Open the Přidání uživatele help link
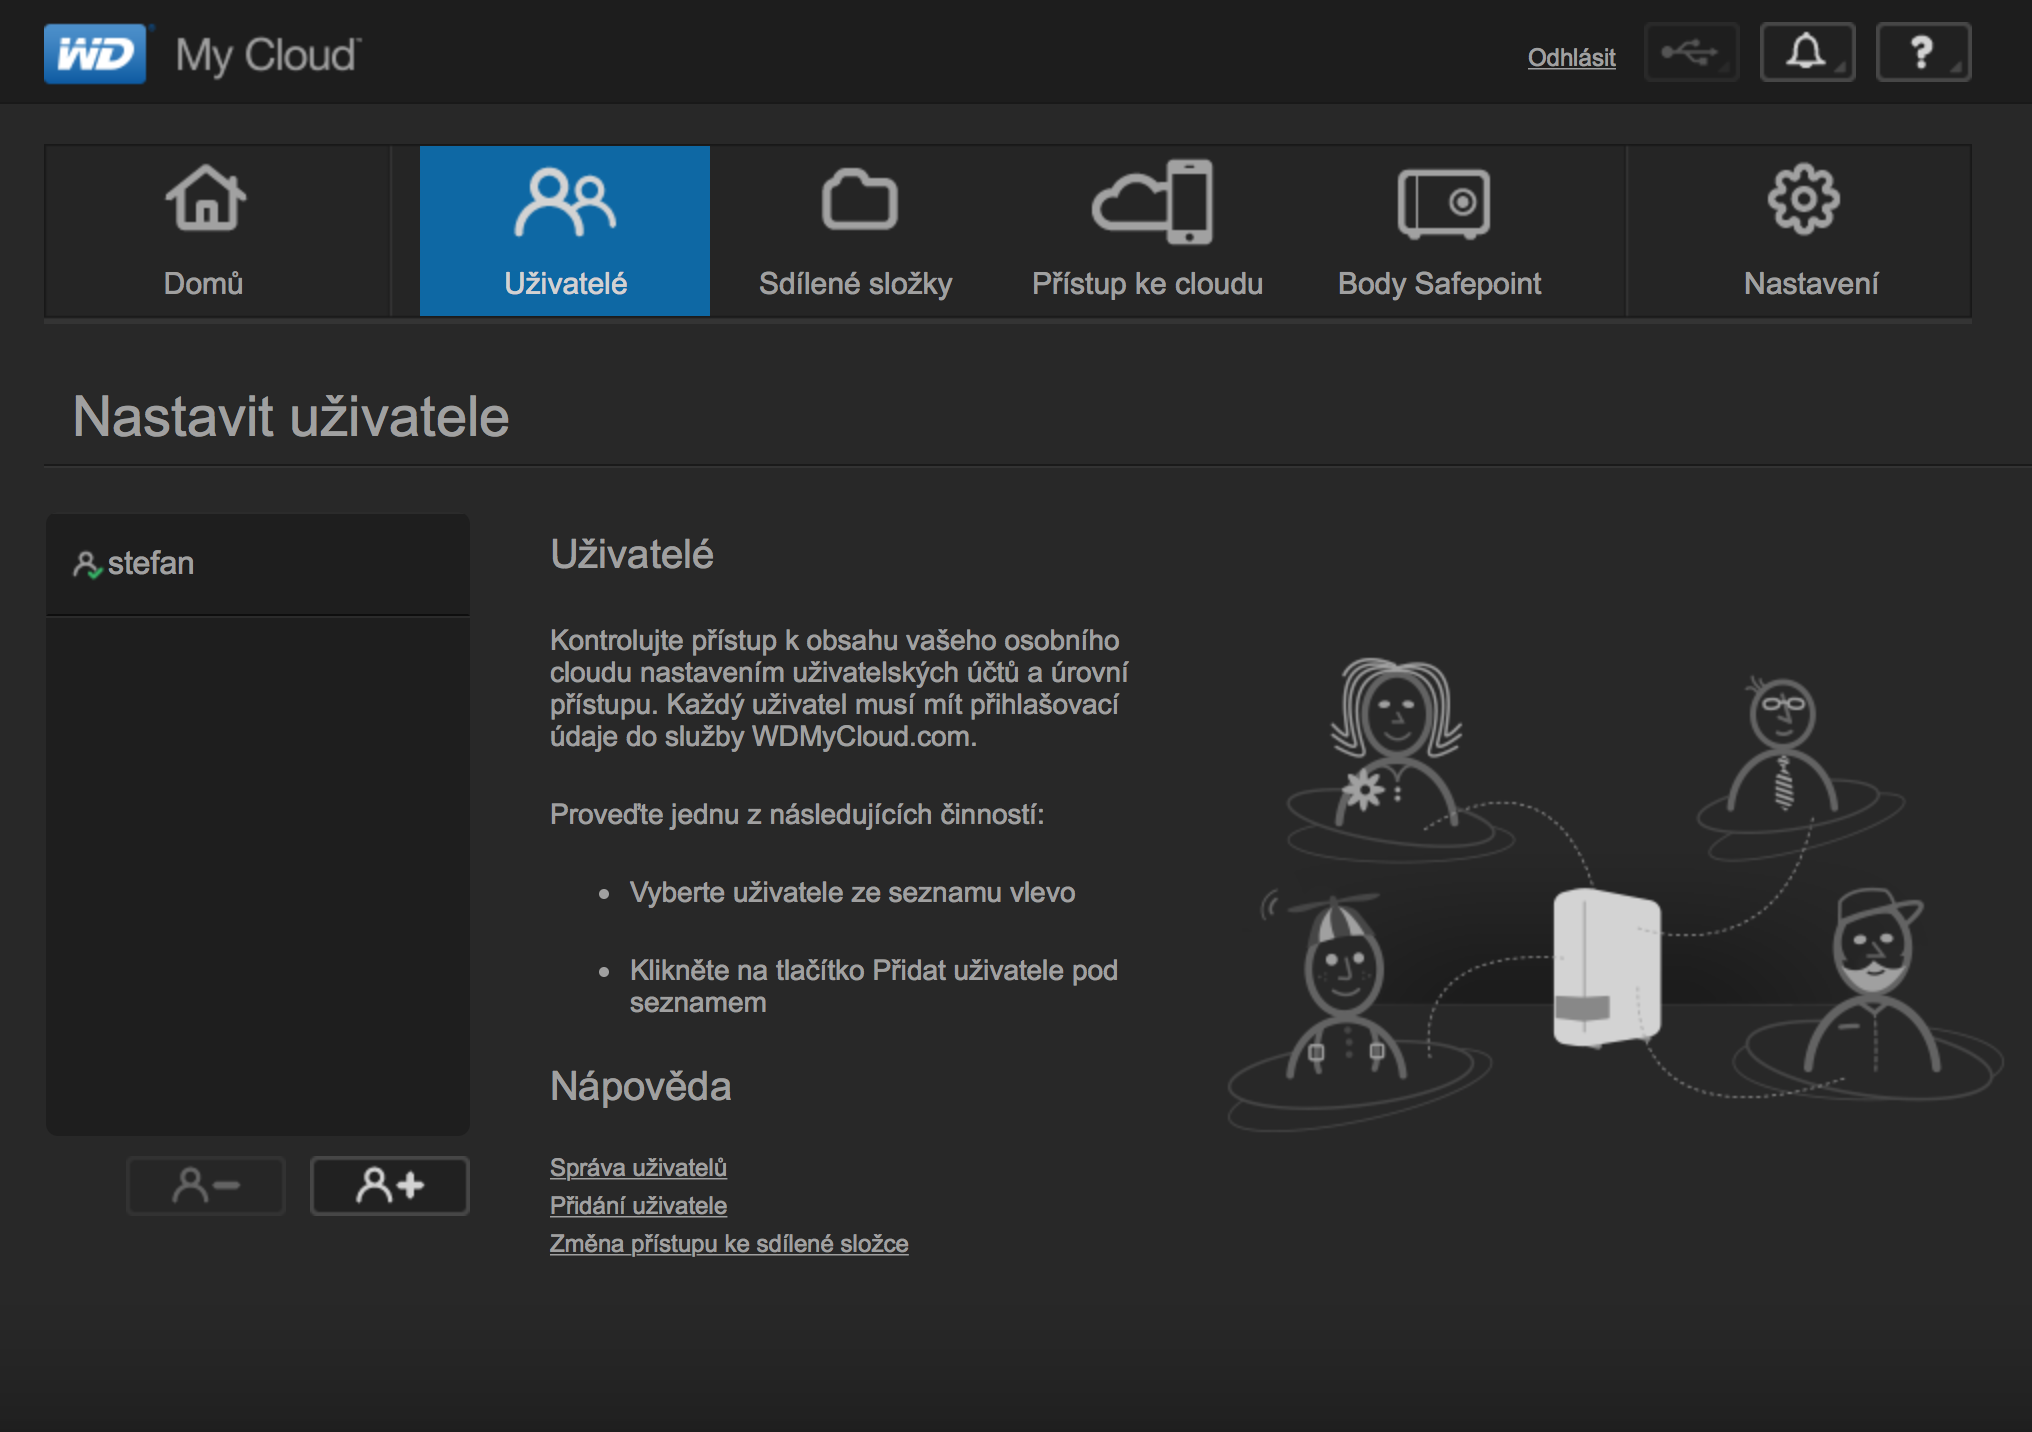2032x1432 pixels. (x=638, y=1206)
